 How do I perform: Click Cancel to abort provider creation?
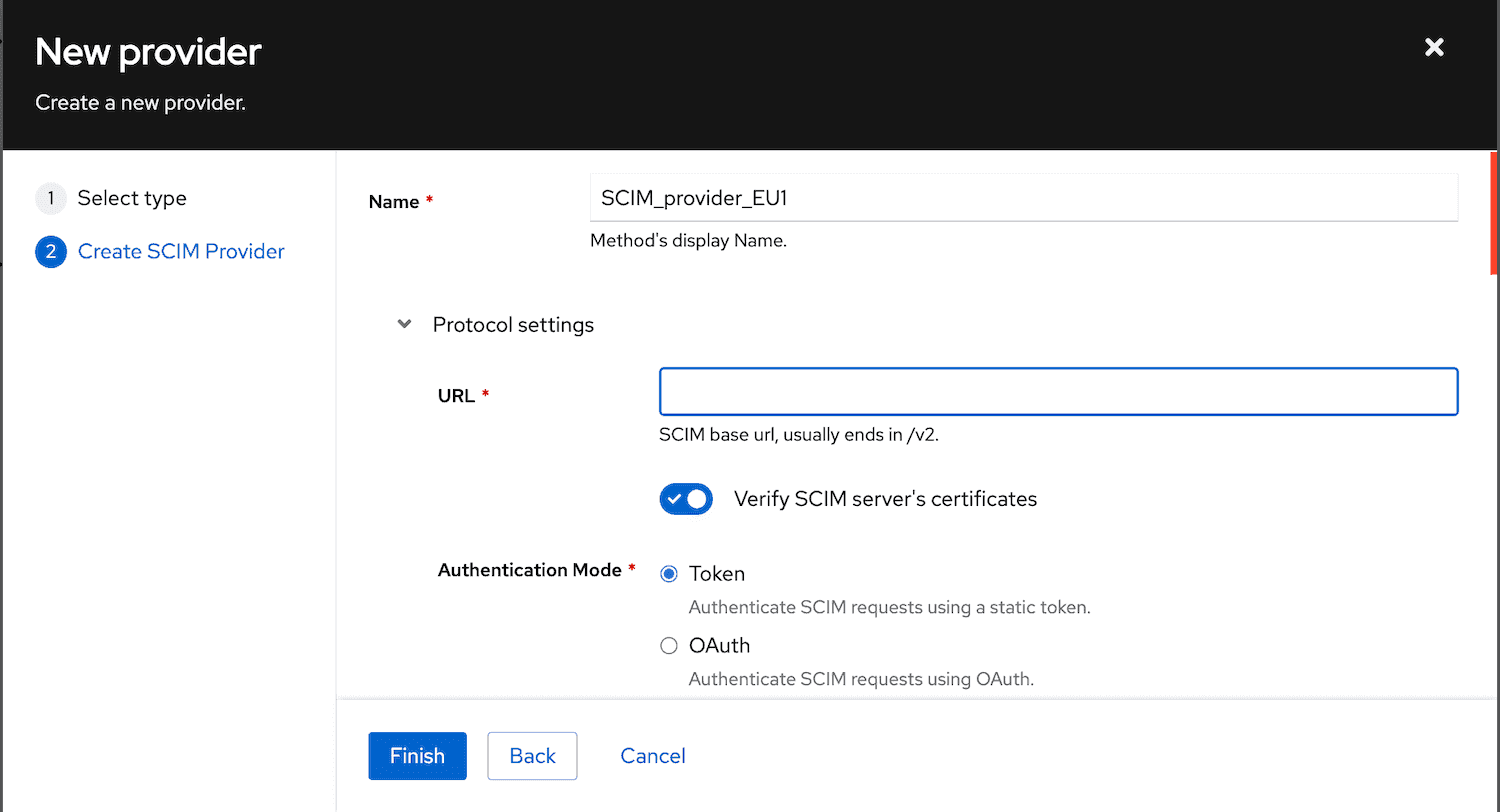652,755
